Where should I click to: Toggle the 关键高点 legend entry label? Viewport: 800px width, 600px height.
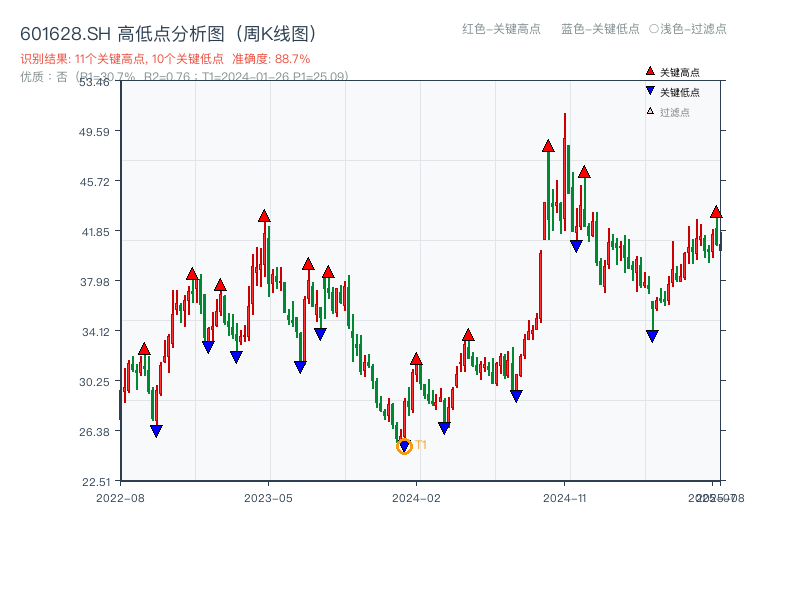point(680,72)
